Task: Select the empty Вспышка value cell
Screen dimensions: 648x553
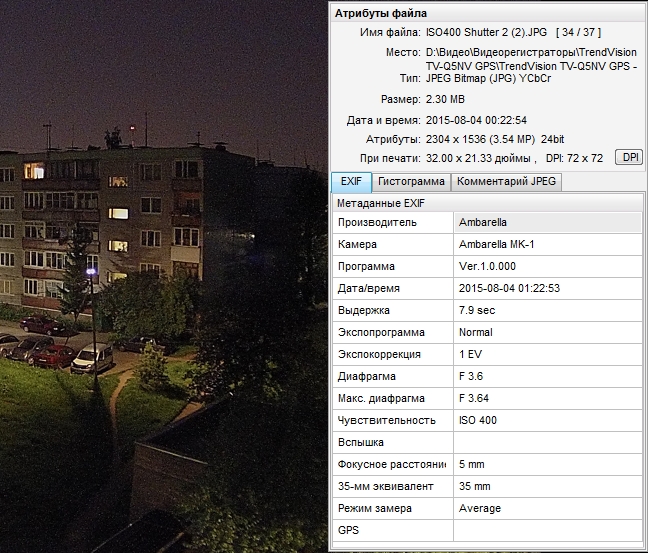Action: pos(546,442)
